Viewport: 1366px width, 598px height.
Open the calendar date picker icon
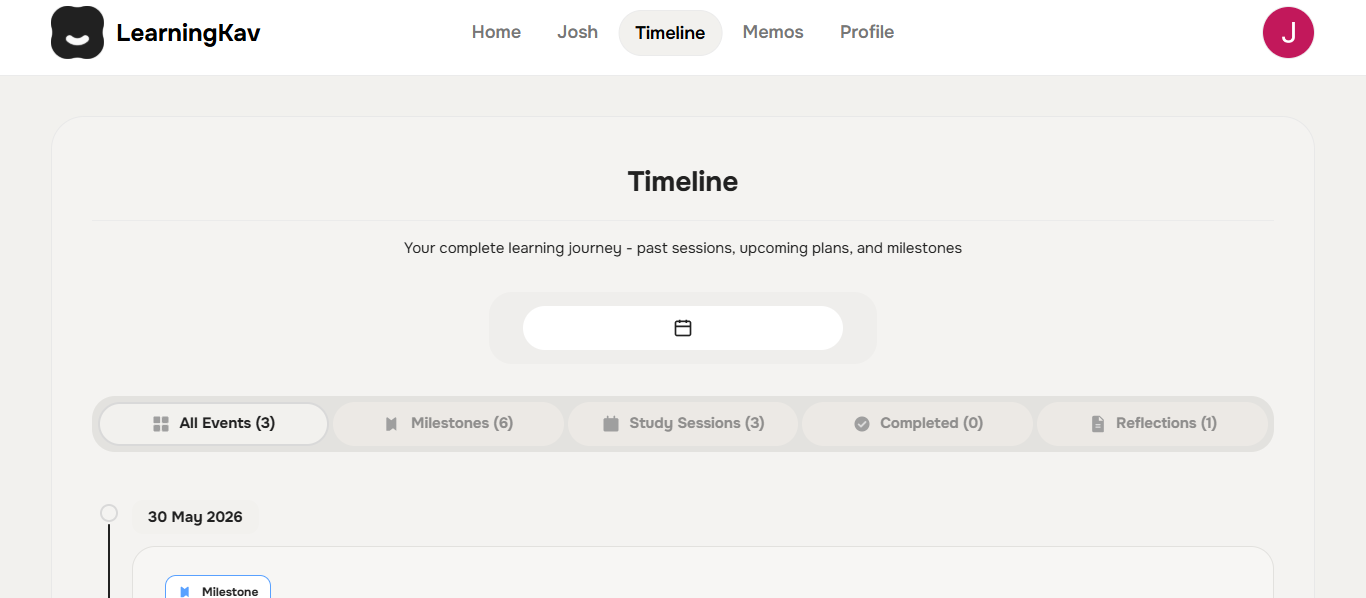tap(683, 328)
